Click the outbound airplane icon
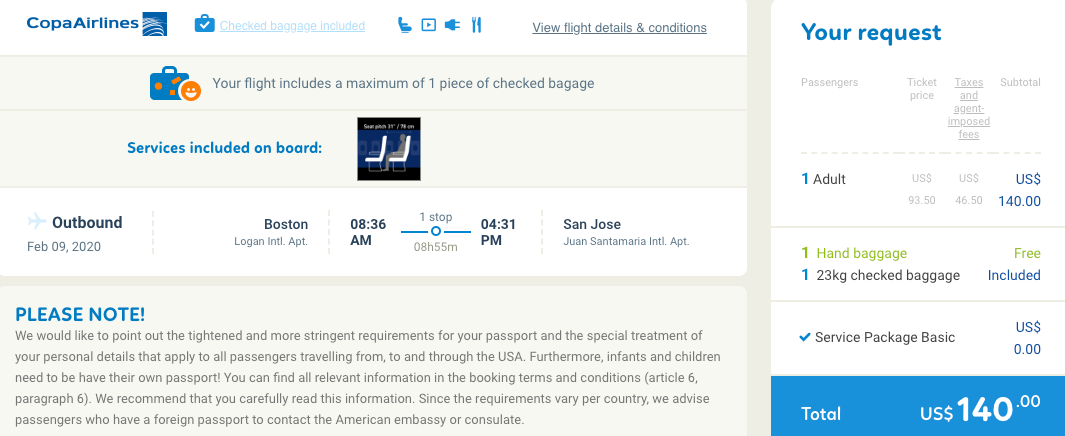This screenshot has height=436, width=1065. [37, 221]
